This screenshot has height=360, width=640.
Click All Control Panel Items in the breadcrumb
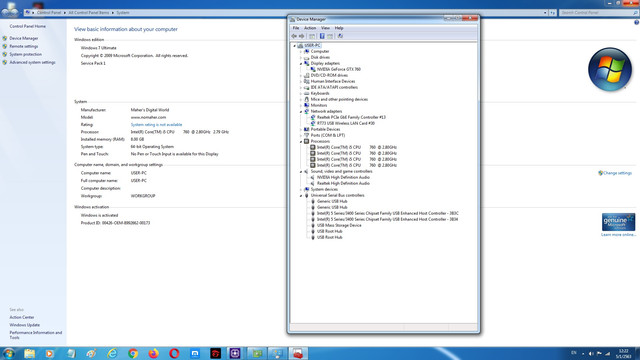(x=89, y=13)
